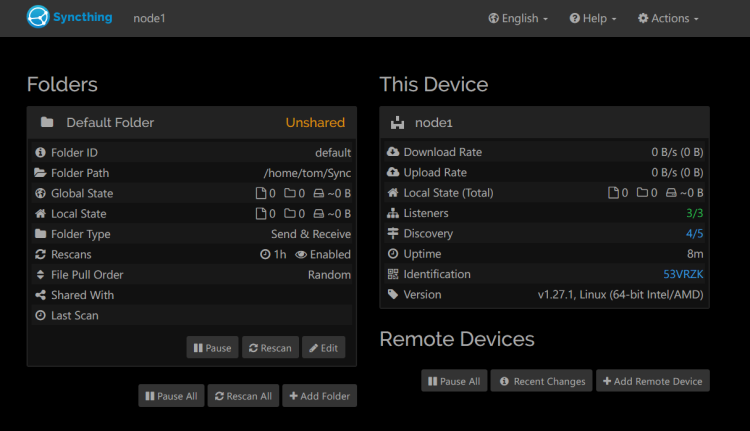Collapse the node1 device panel header
The width and height of the screenshot is (750, 431).
(544, 122)
